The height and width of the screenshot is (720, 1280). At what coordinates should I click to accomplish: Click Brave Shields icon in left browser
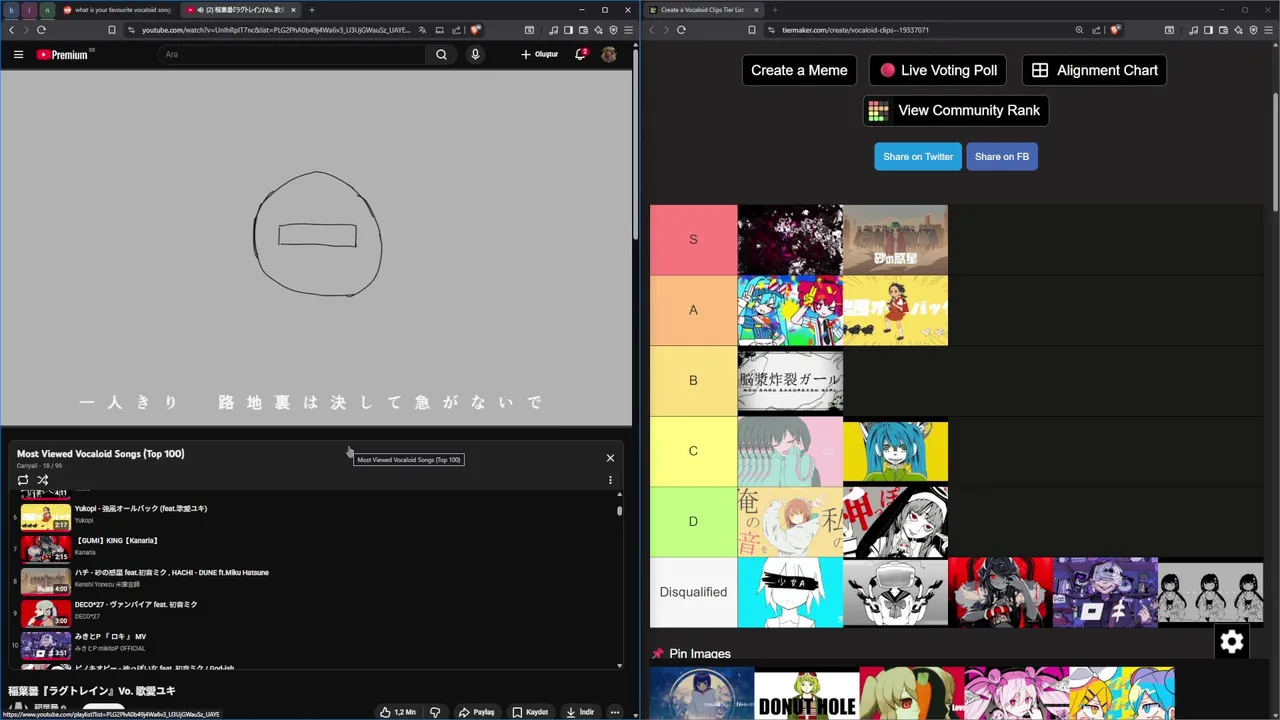(475, 30)
